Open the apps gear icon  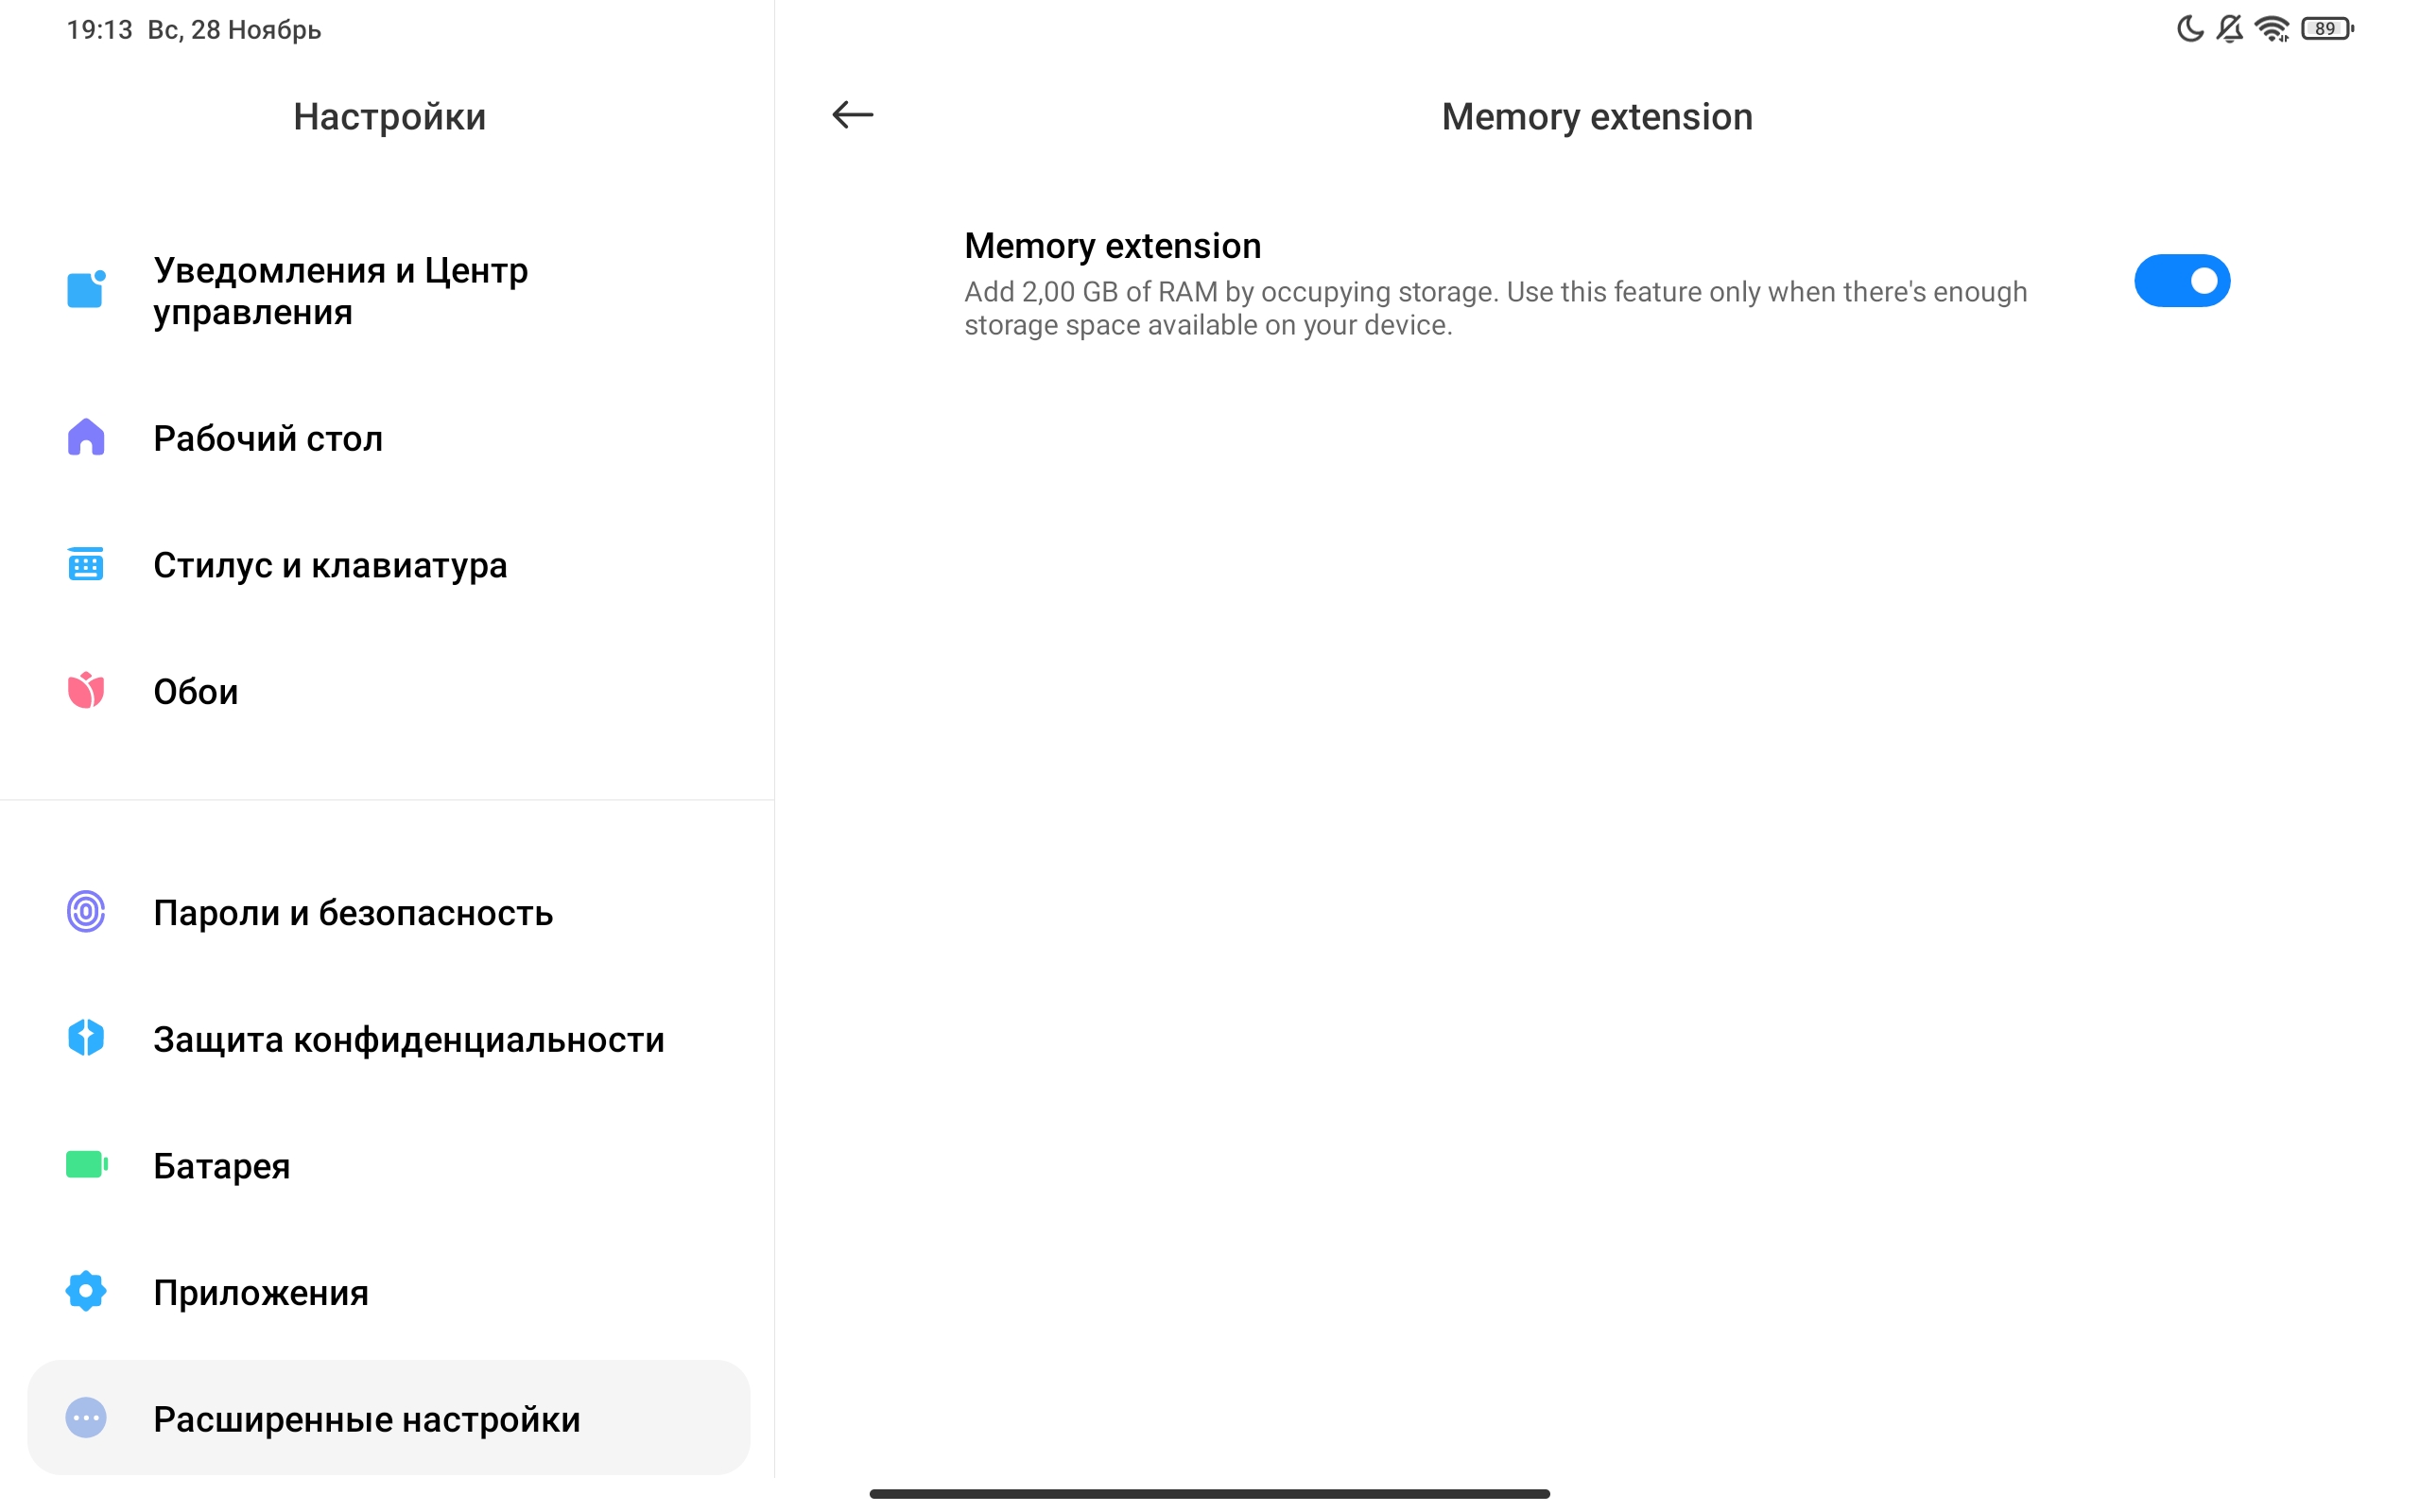[x=86, y=1291]
